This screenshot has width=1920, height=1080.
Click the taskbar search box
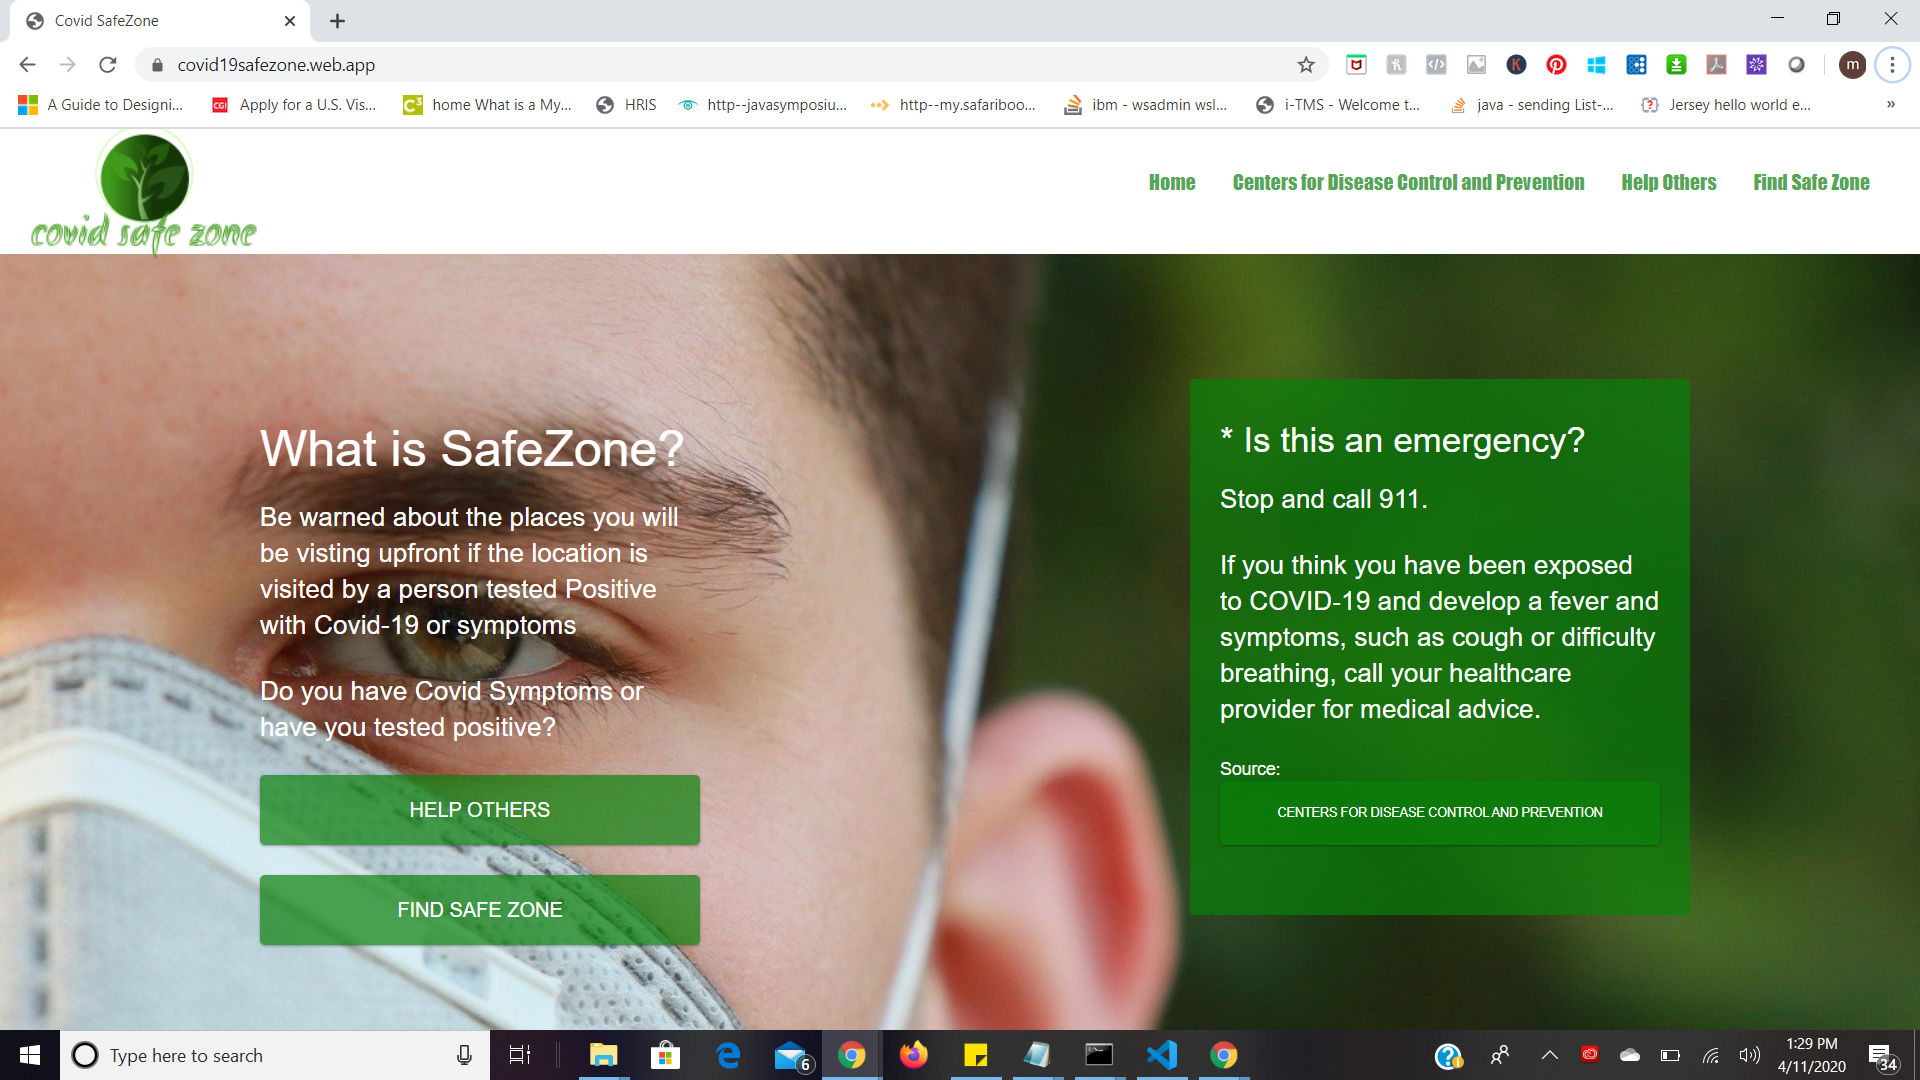[x=275, y=1055]
